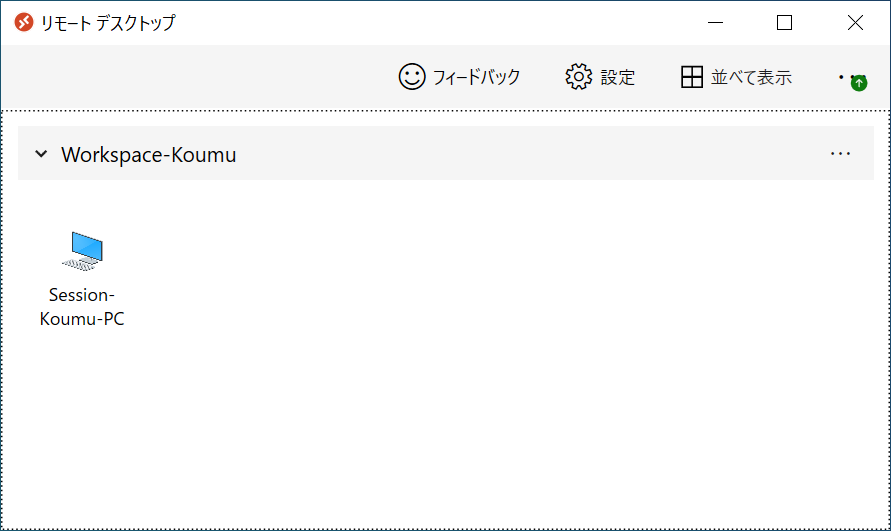
Task: Collapse the Workspace-Koumu group chevron
Action: click(x=41, y=154)
